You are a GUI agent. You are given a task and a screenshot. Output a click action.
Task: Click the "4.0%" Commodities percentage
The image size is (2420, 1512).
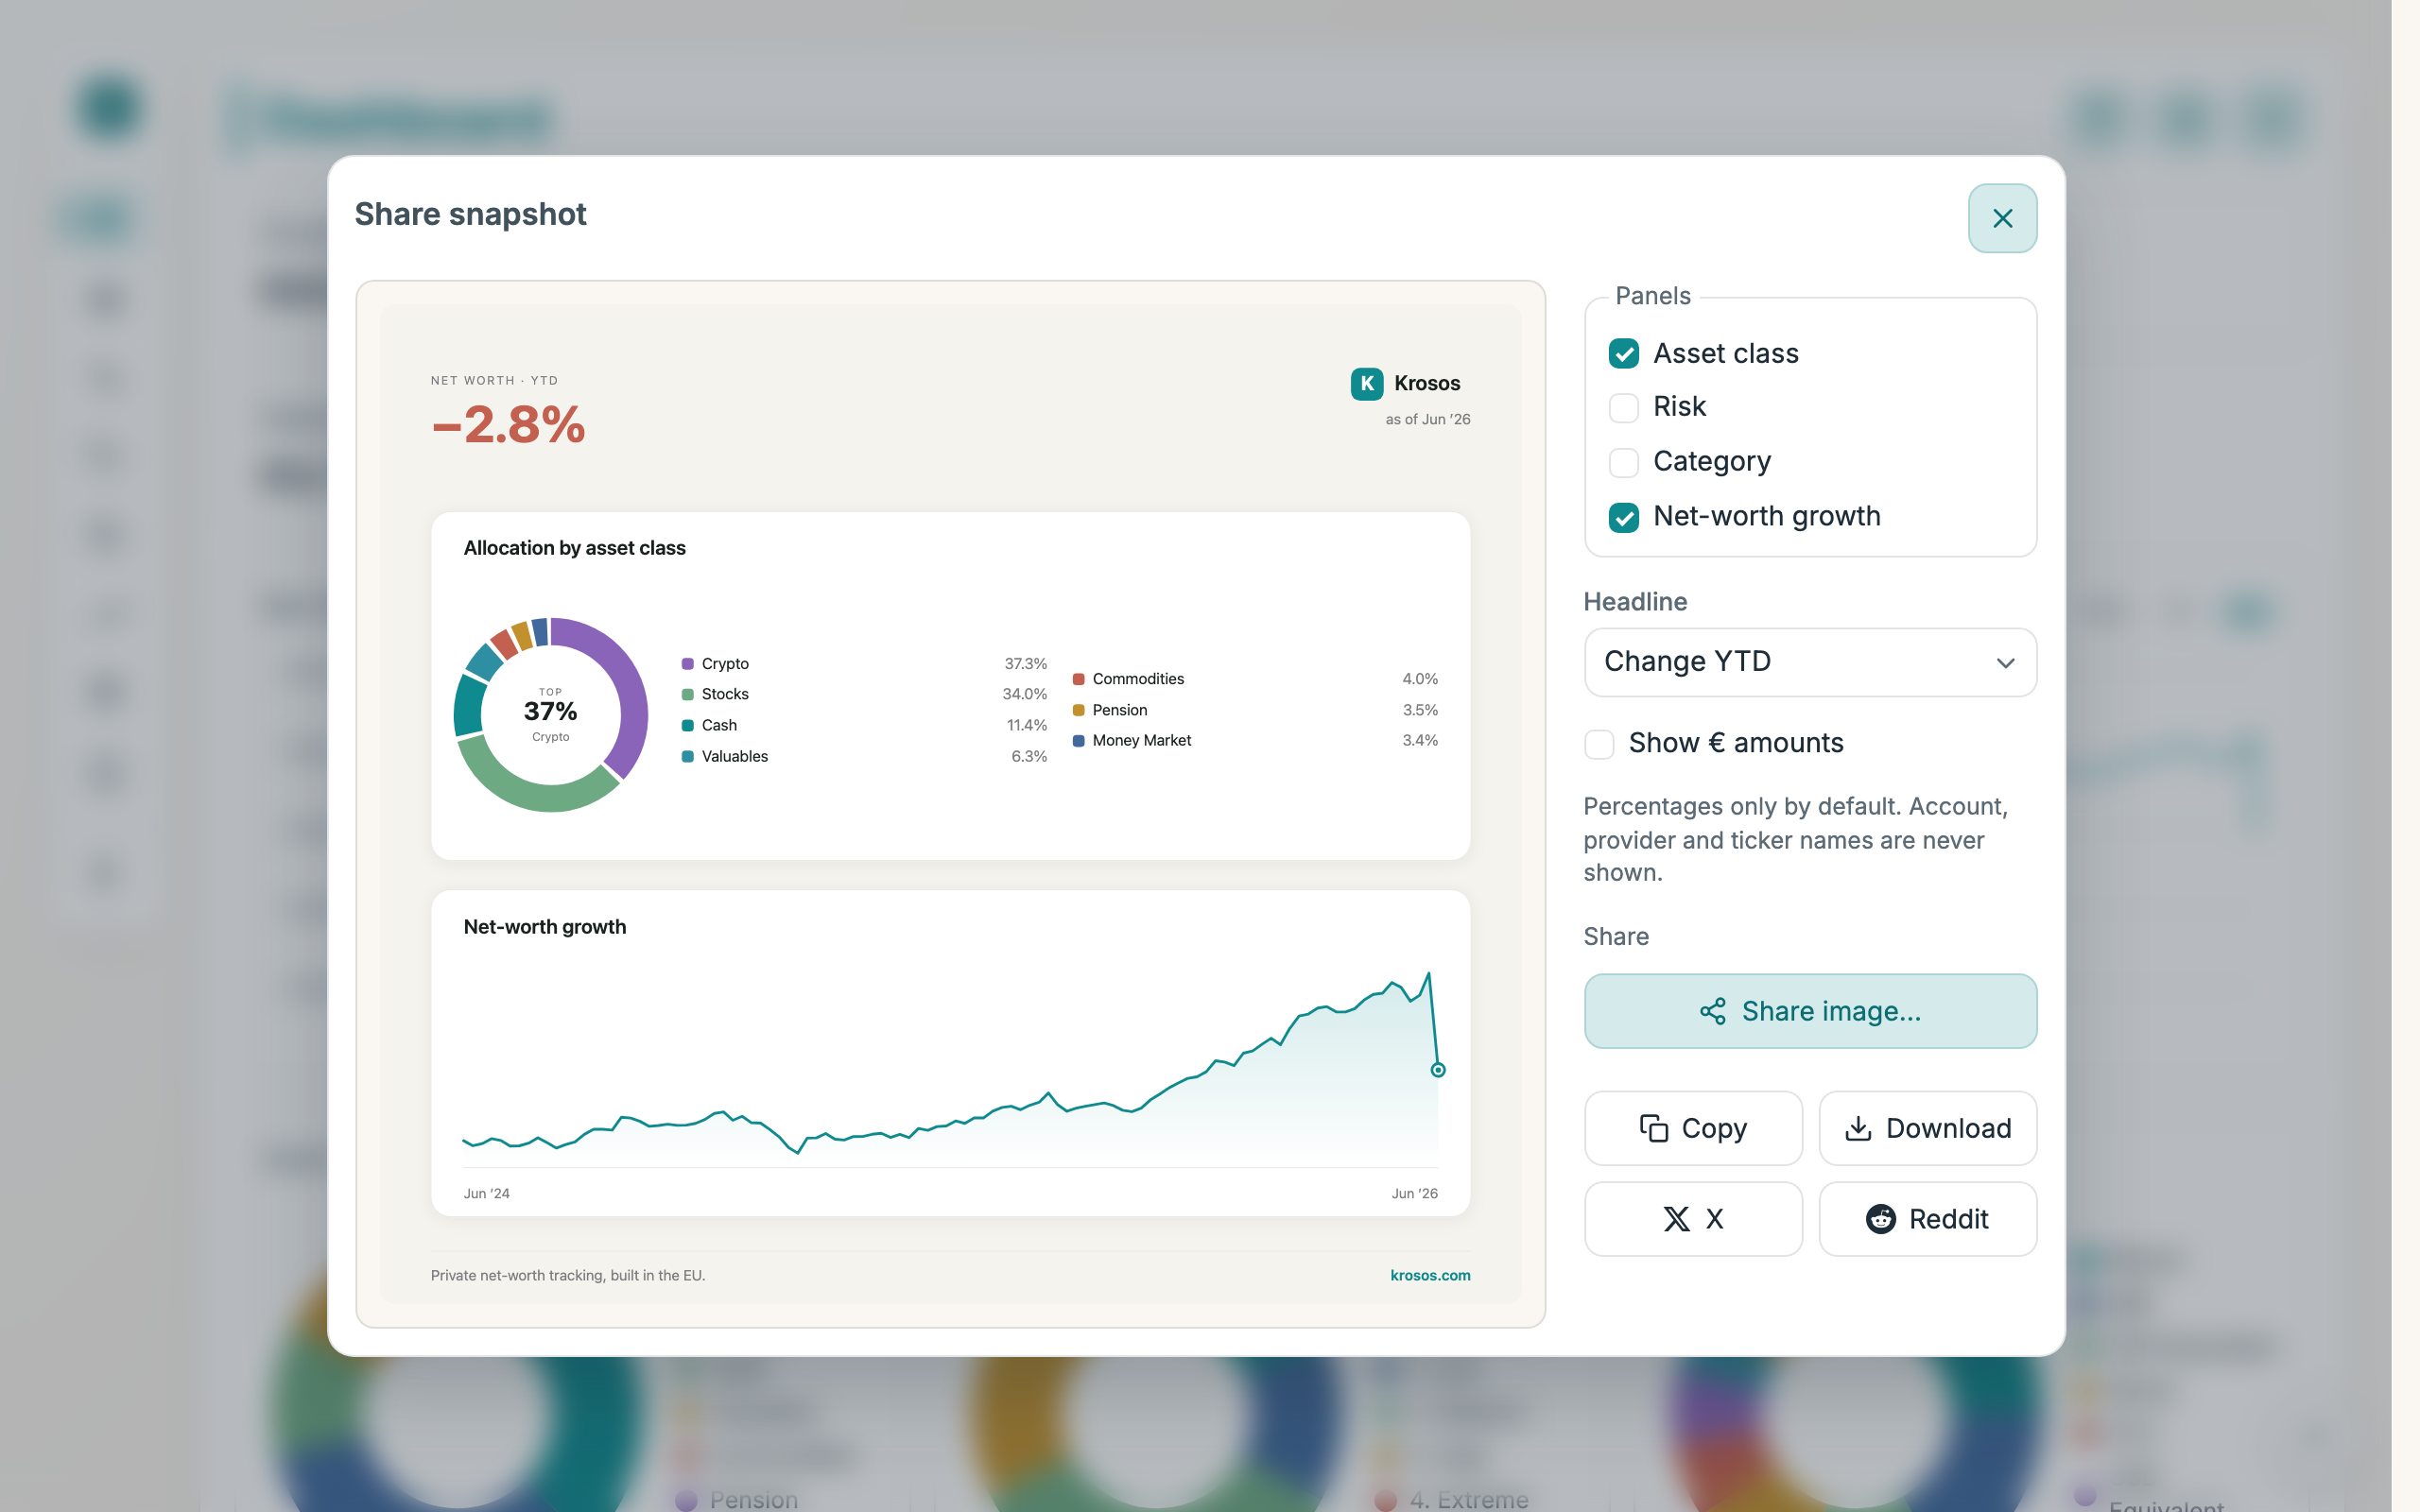pyautogui.click(x=1420, y=679)
